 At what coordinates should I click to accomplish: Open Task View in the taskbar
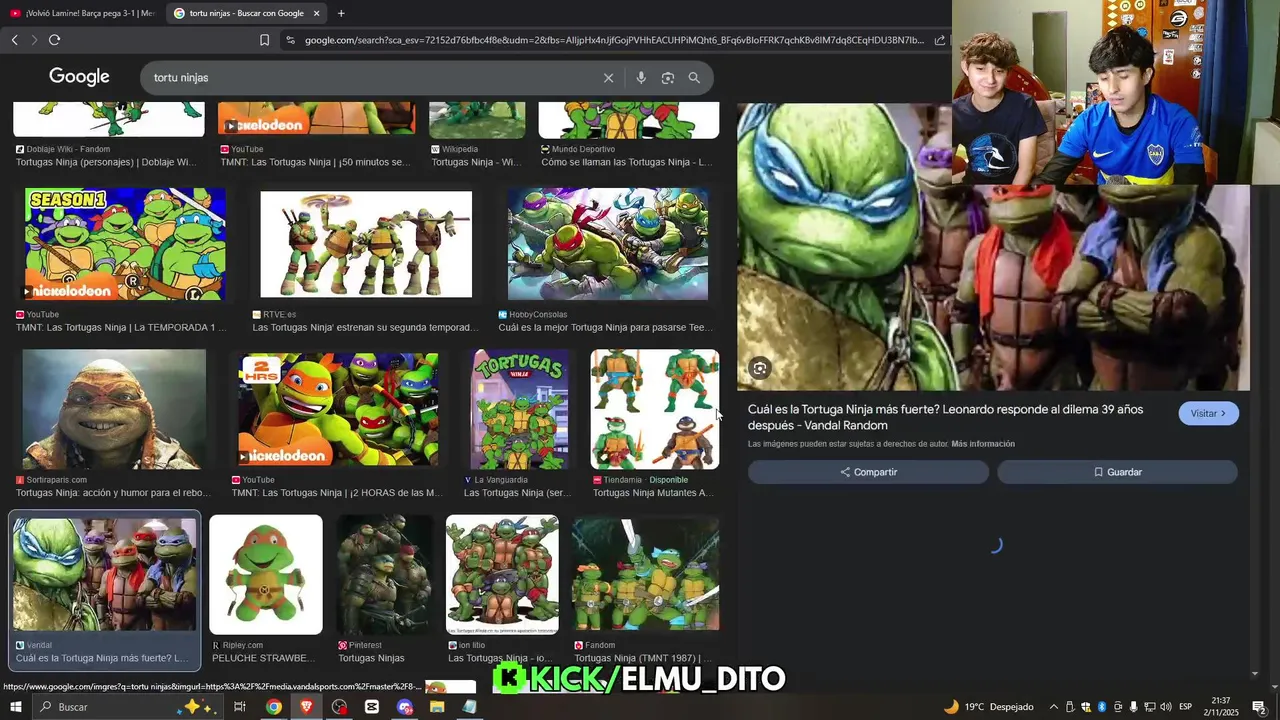click(240, 707)
